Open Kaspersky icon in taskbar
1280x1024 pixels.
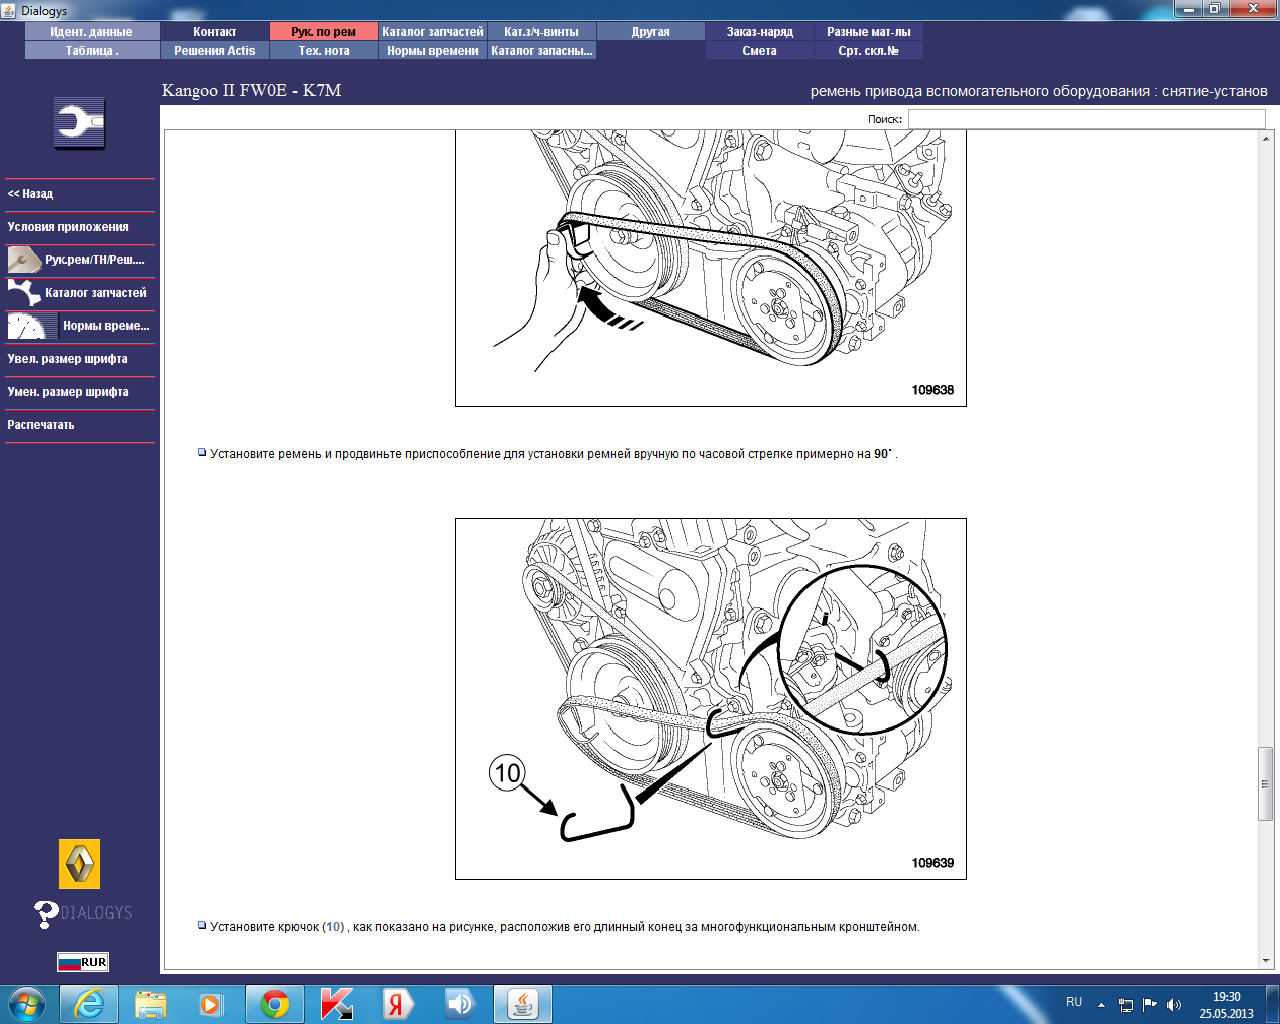pos(336,1004)
